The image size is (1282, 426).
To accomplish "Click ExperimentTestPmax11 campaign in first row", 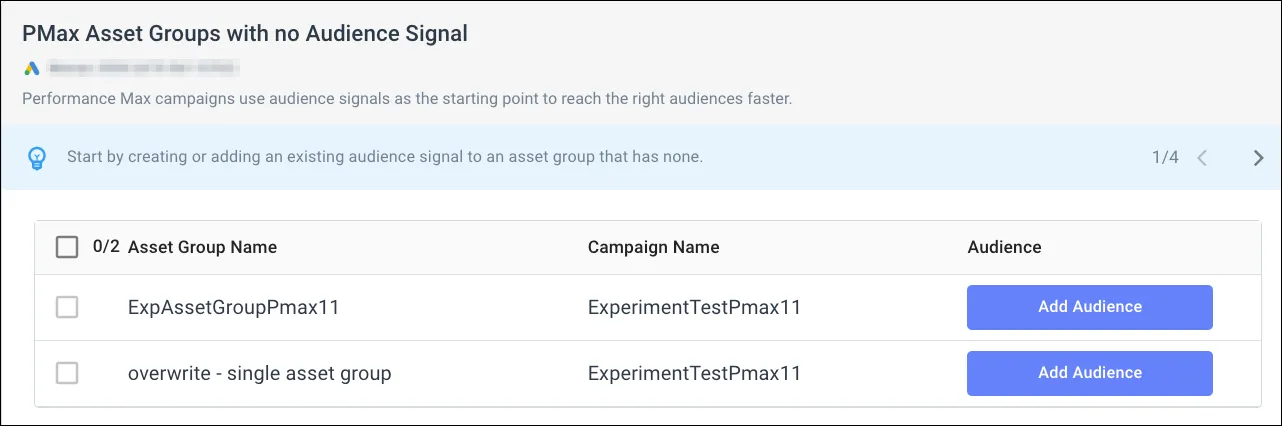I will click(694, 307).
